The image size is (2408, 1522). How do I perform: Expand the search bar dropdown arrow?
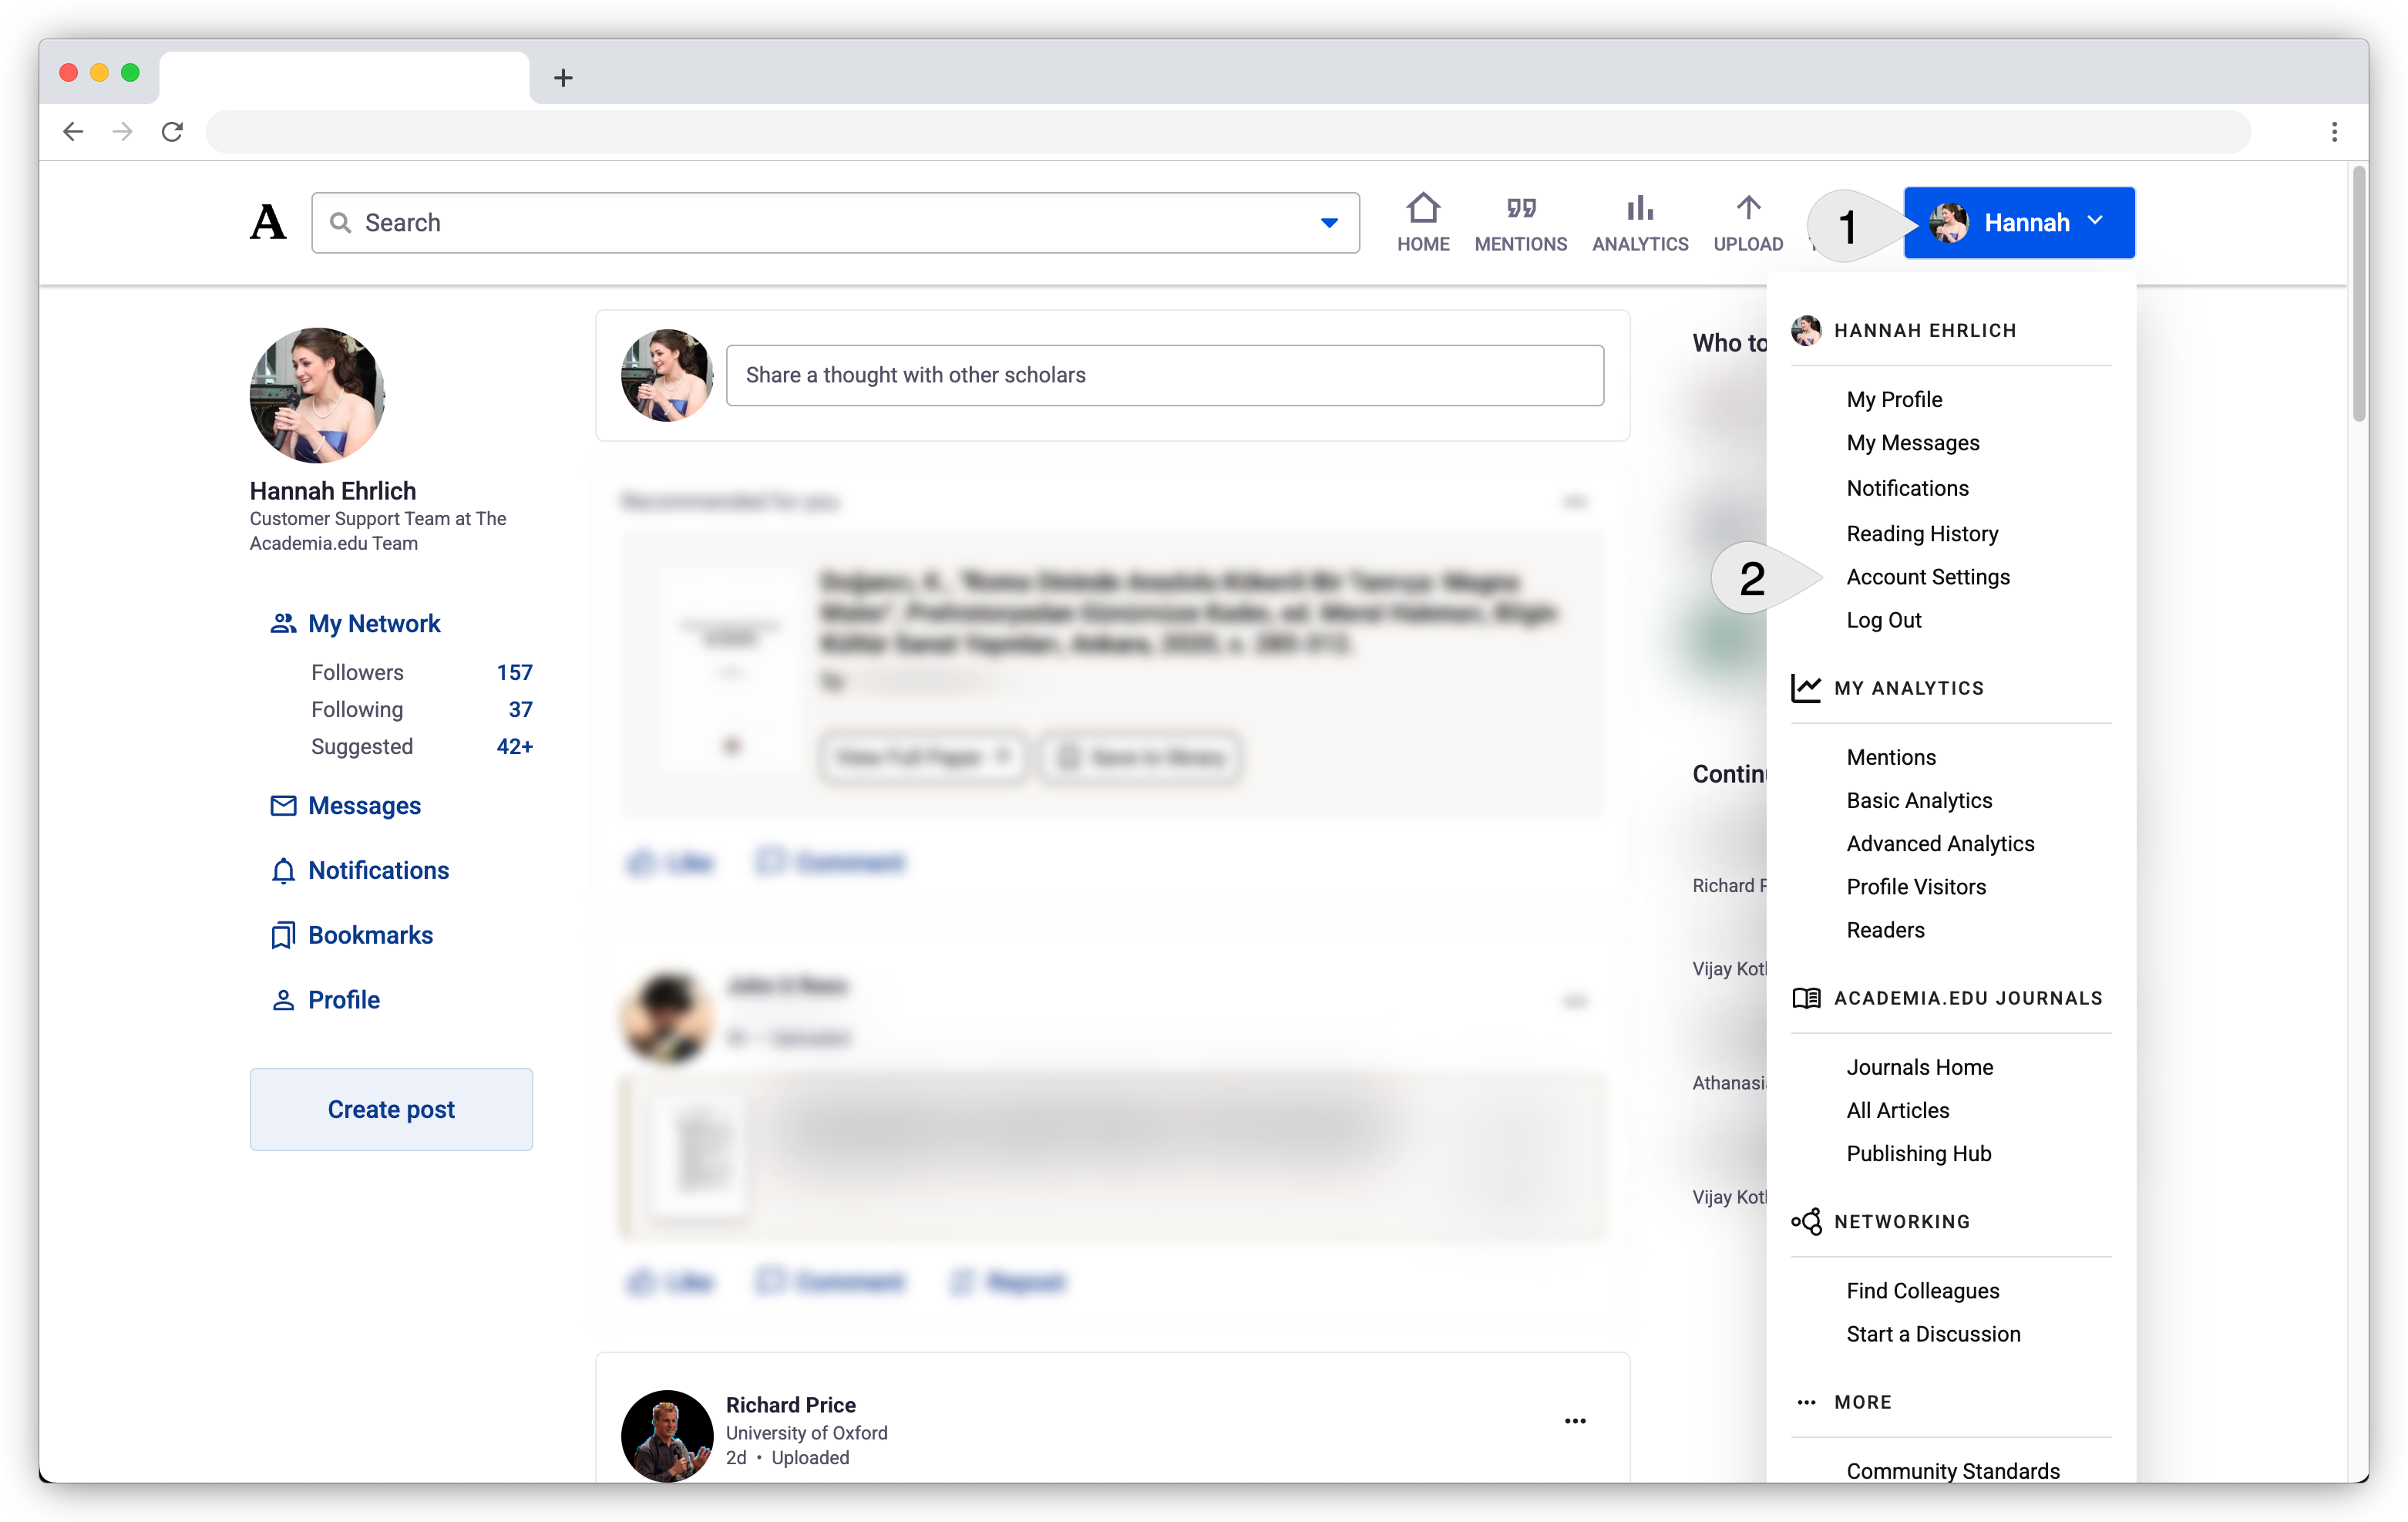[x=1328, y=223]
